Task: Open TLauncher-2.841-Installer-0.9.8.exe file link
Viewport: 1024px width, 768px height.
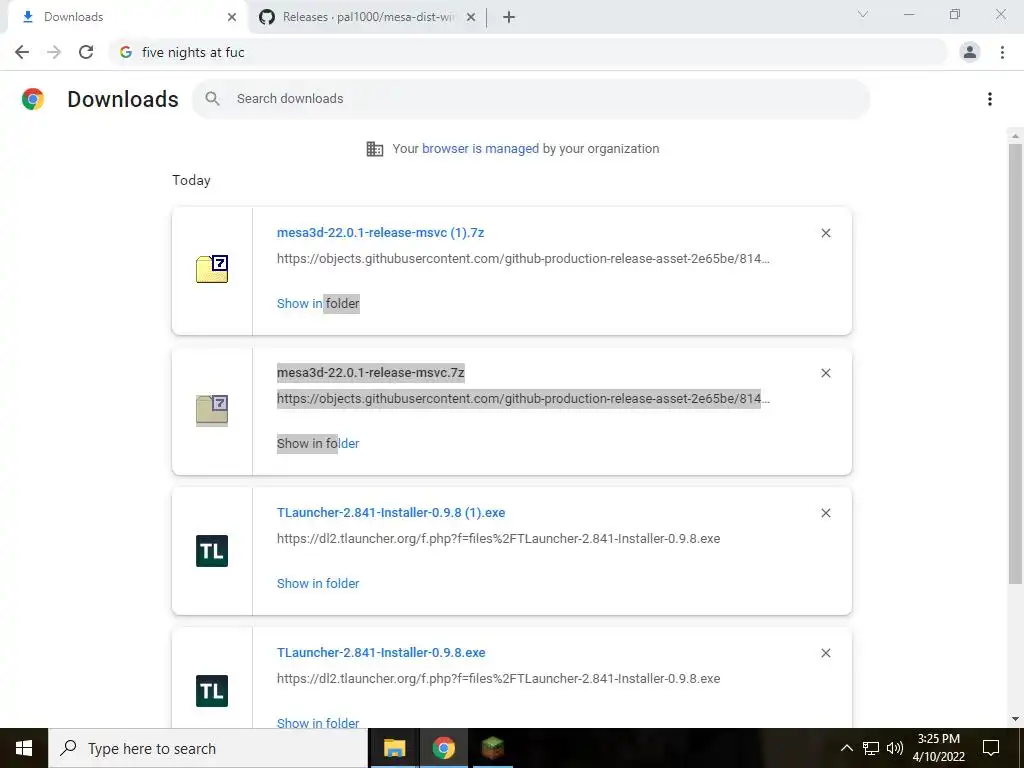Action: click(x=381, y=652)
